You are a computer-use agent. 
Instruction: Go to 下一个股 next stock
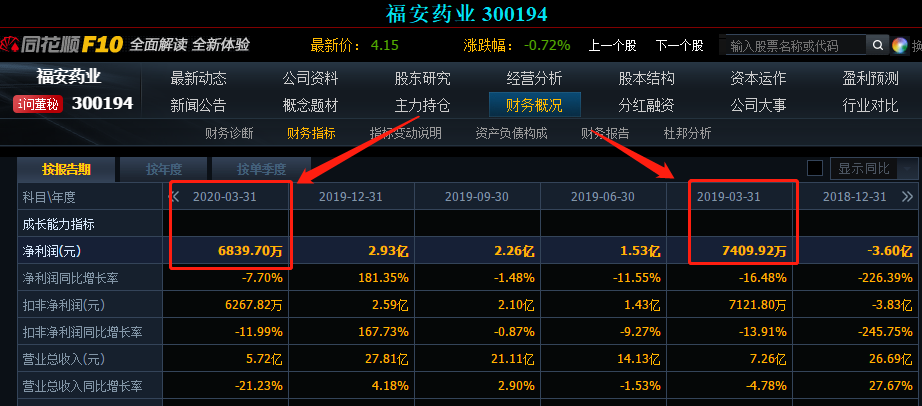680,45
